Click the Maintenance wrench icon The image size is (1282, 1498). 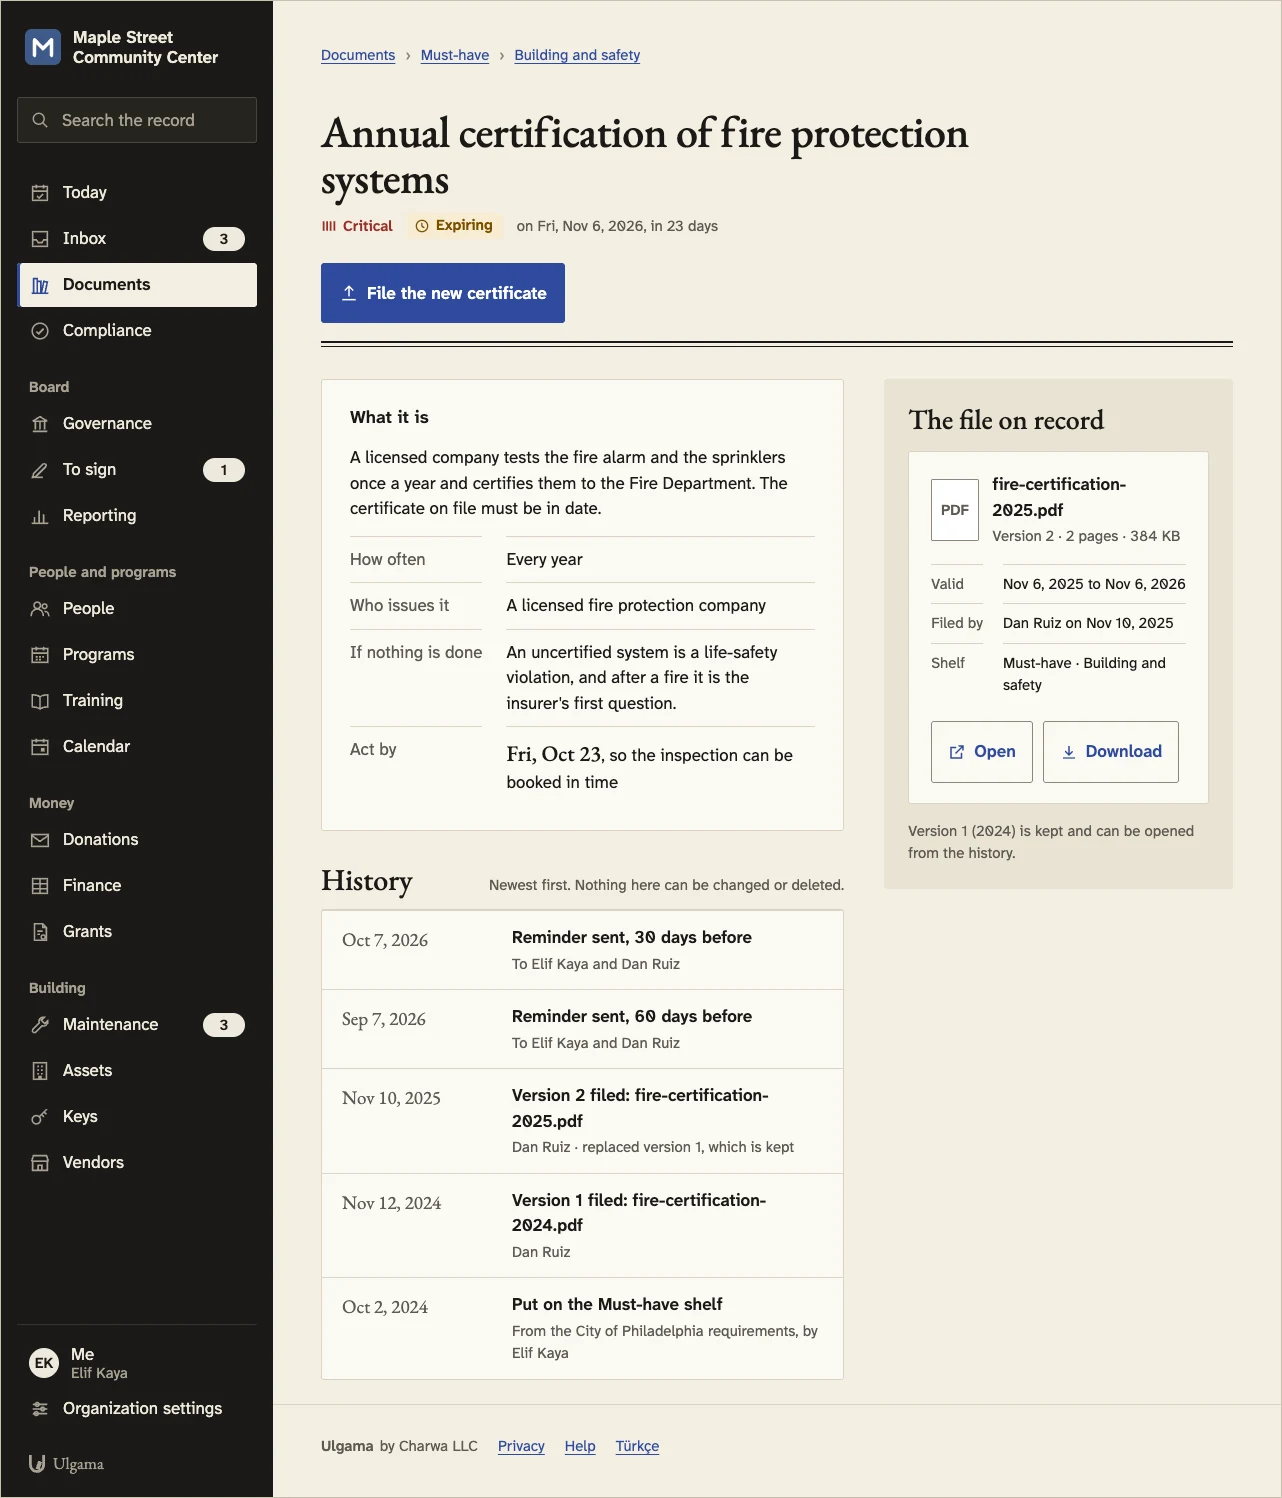[x=40, y=1025]
